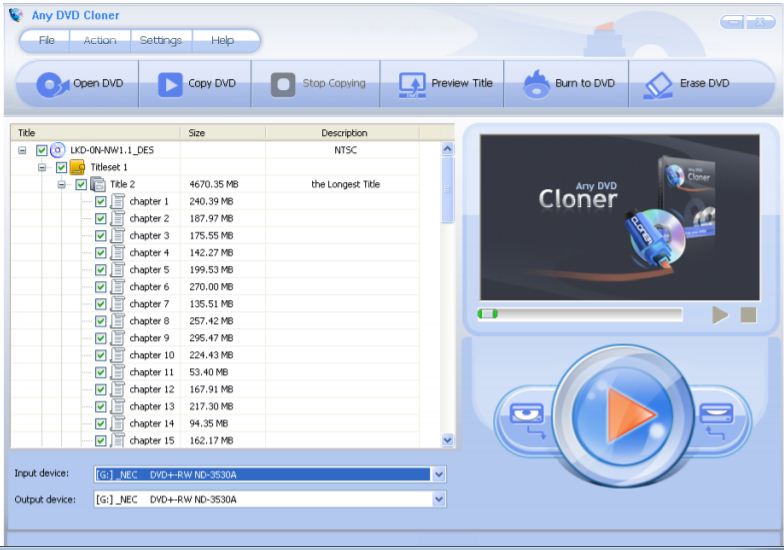
Task: Uncheck the chapter 11 checkbox
Action: [100, 372]
